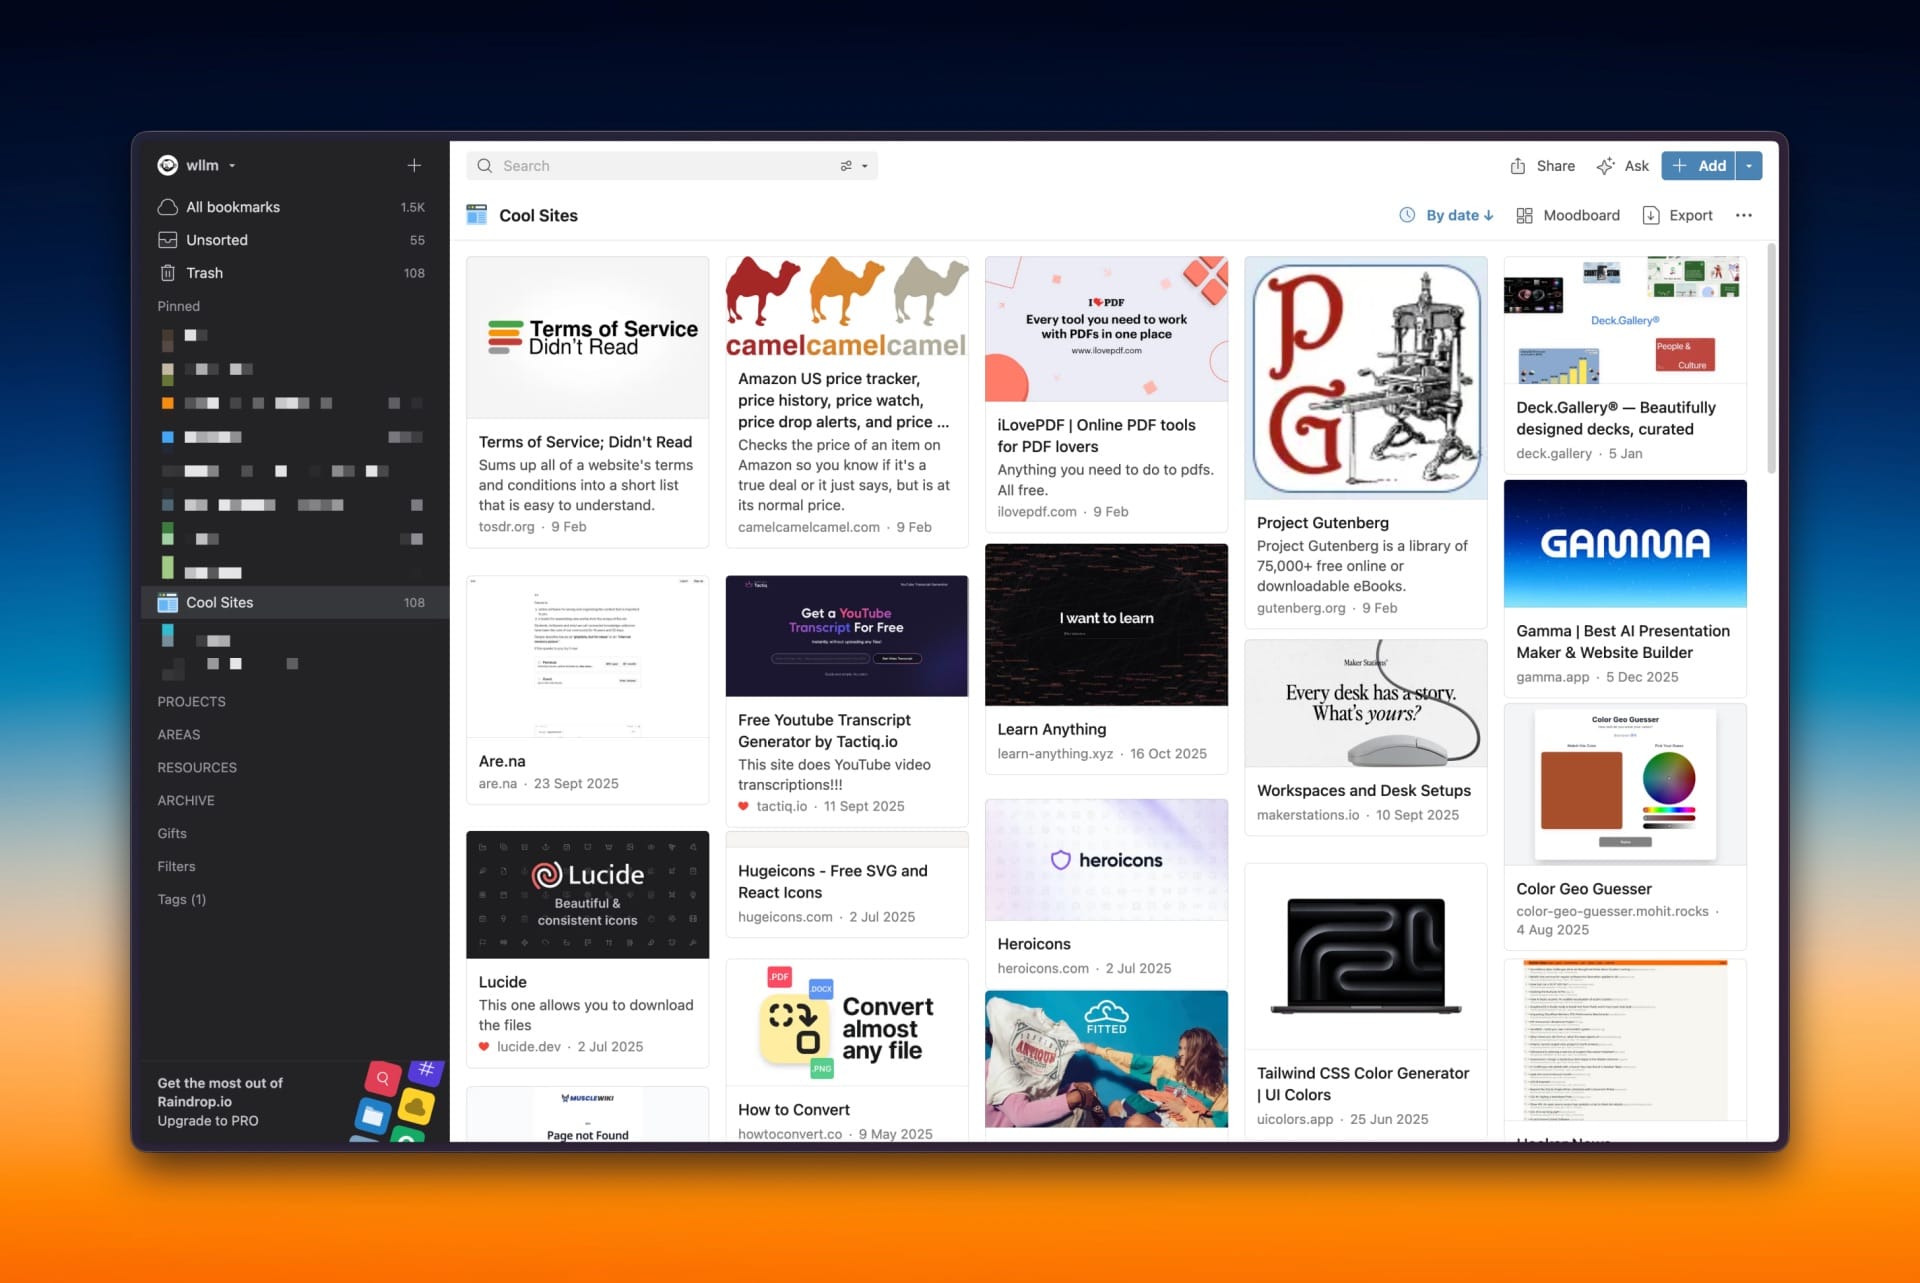1920x1283 pixels.
Task: Click the blue Add button
Action: tap(1698, 166)
